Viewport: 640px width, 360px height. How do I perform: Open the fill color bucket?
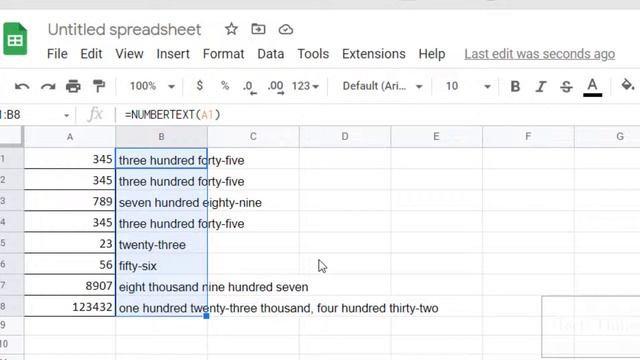(627, 86)
